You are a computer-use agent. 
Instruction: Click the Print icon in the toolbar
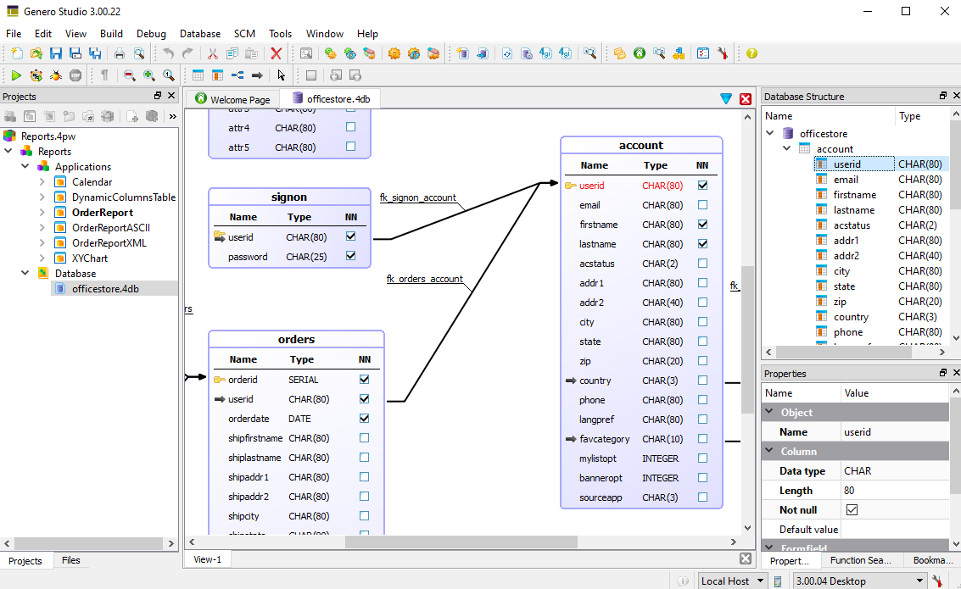click(x=120, y=53)
